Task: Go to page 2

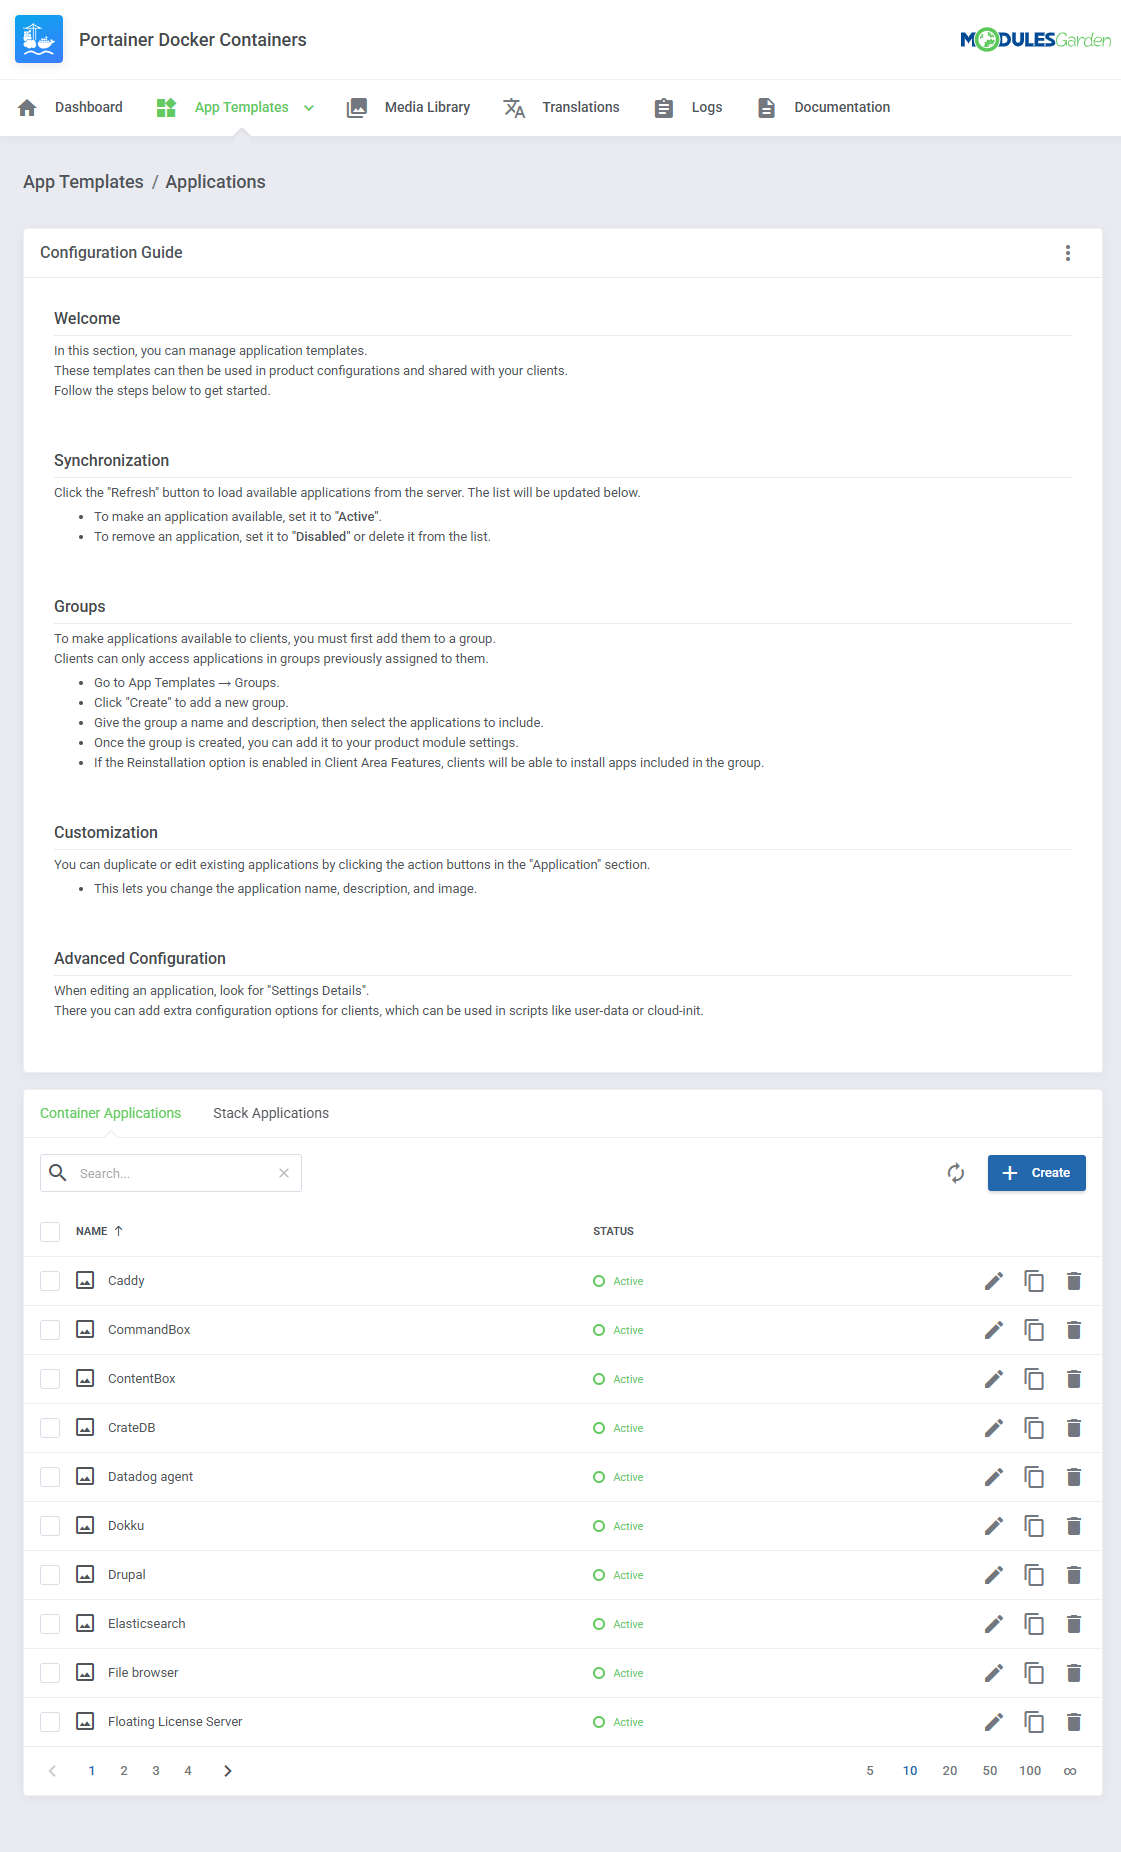Action: coord(124,1771)
